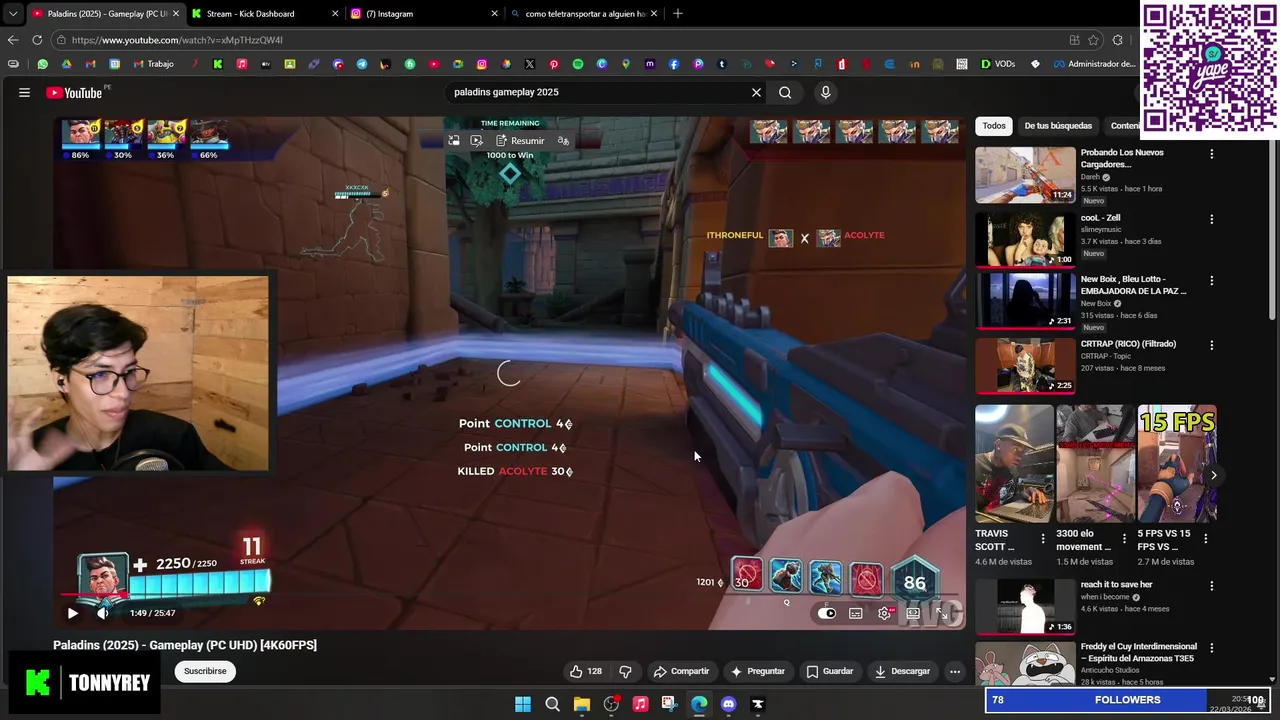The image size is (1280, 720).
Task: Open options for TRAVIS SCOTT short
Action: click(1043, 539)
